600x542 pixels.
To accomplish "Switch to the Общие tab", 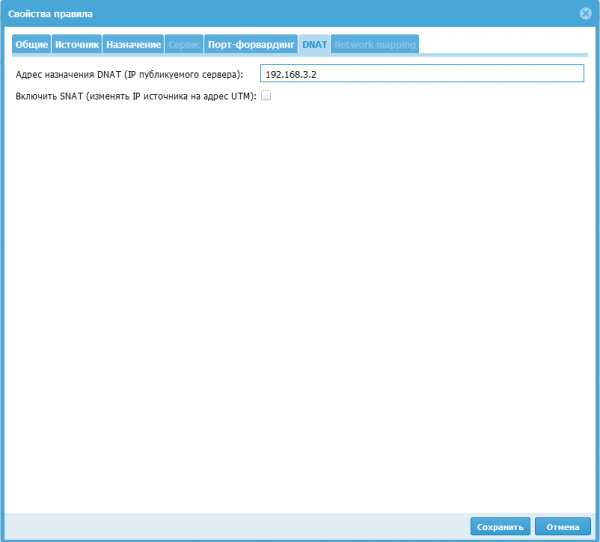I will tap(31, 45).
